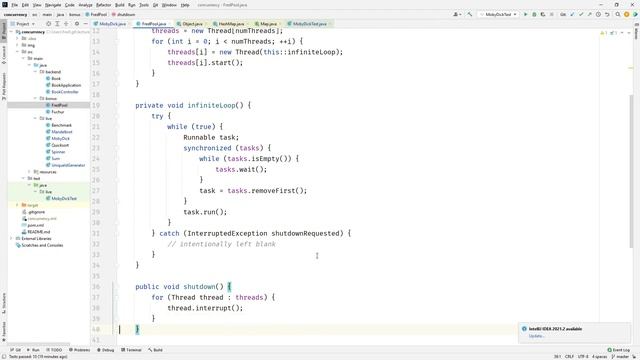Collapse the concurrency root node

click(x=11, y=32)
